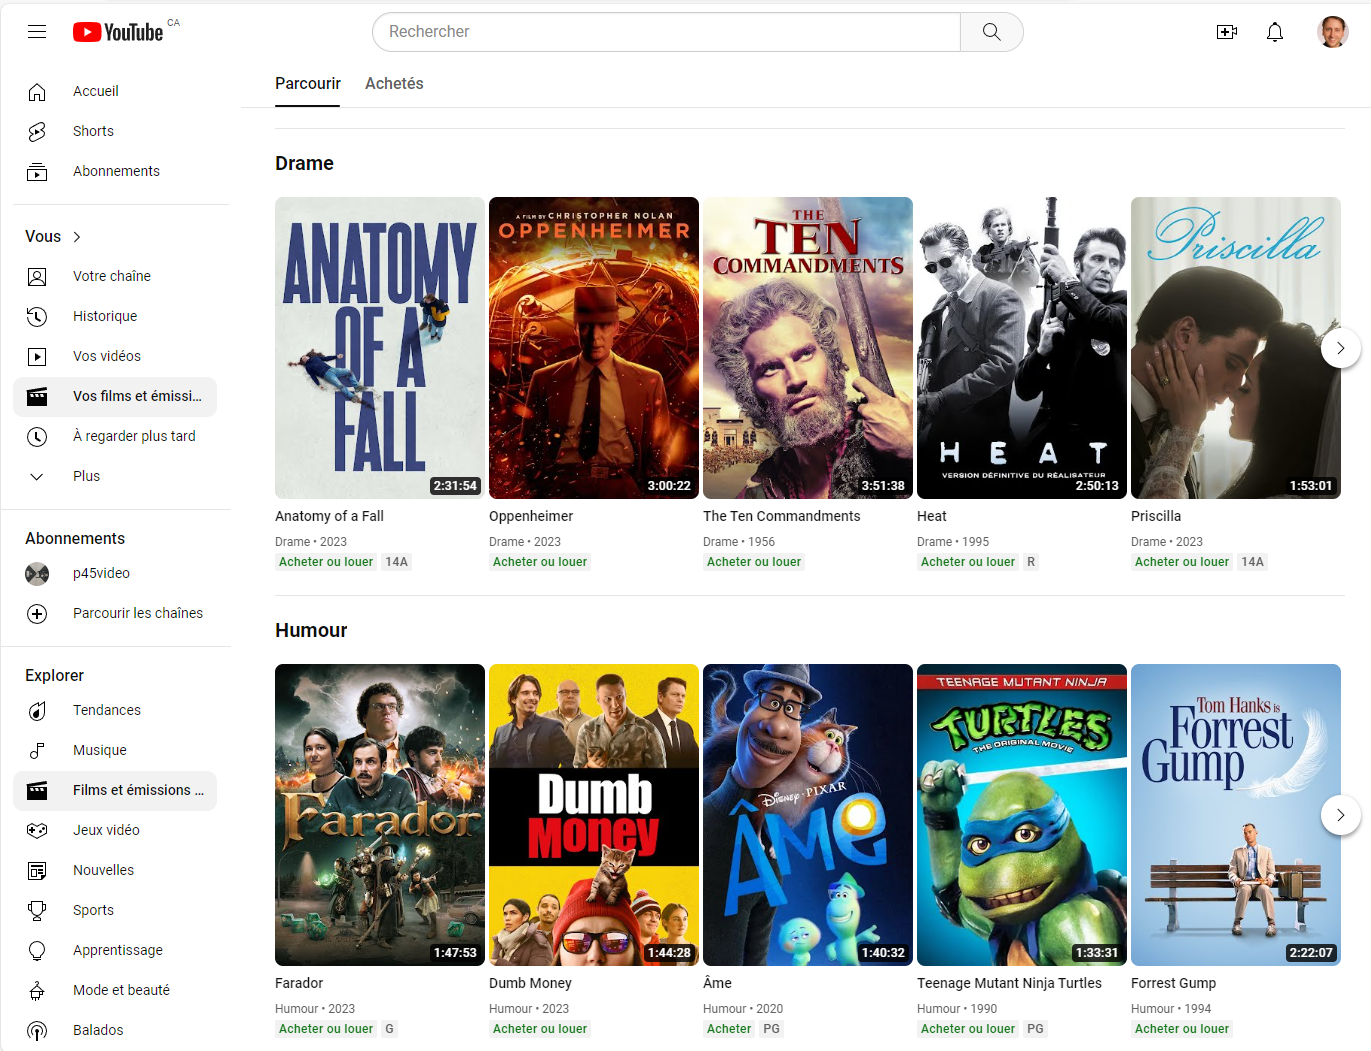The image size is (1371, 1051).
Task: Click Acheter ou louer under Anatomy of a Fall
Action: [326, 562]
